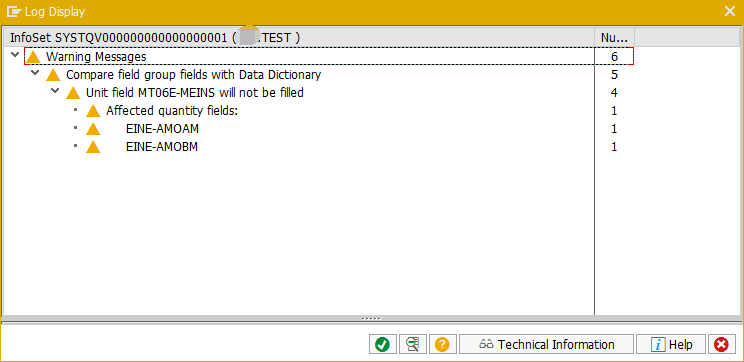Click the warning triangle beside Compare field group

[53, 75]
